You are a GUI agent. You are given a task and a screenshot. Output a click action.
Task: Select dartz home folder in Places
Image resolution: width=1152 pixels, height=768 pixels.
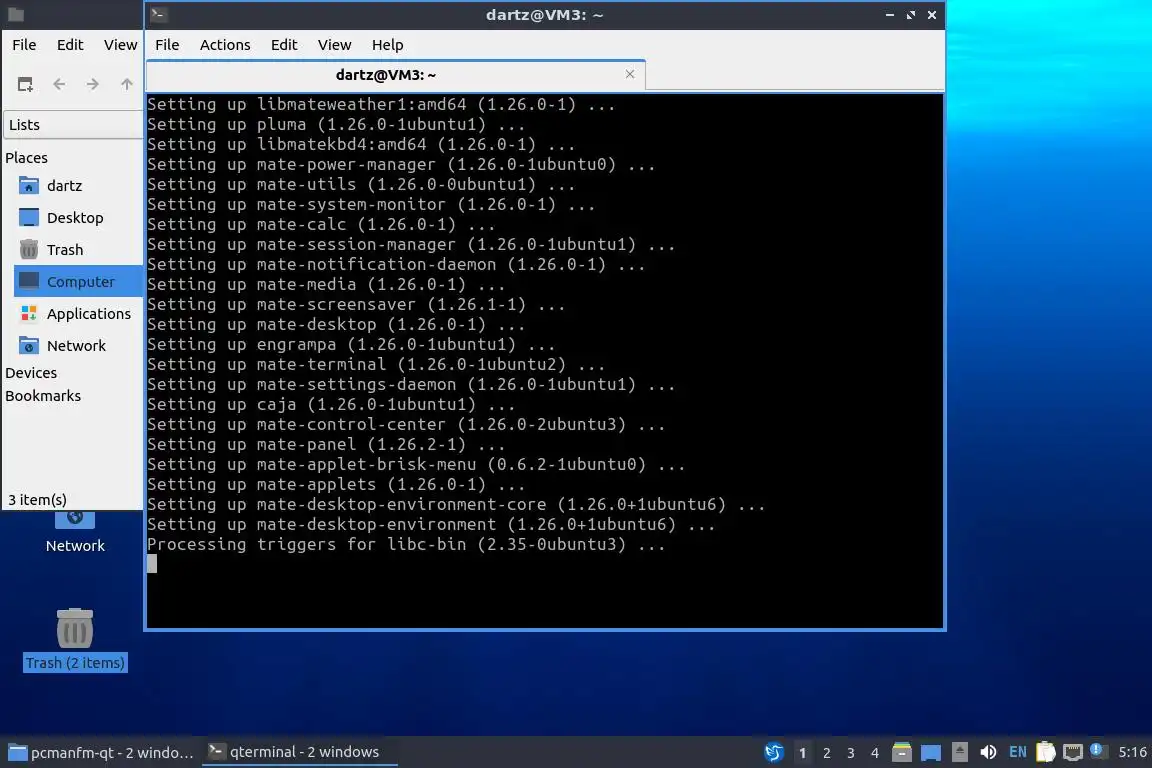(x=78, y=185)
